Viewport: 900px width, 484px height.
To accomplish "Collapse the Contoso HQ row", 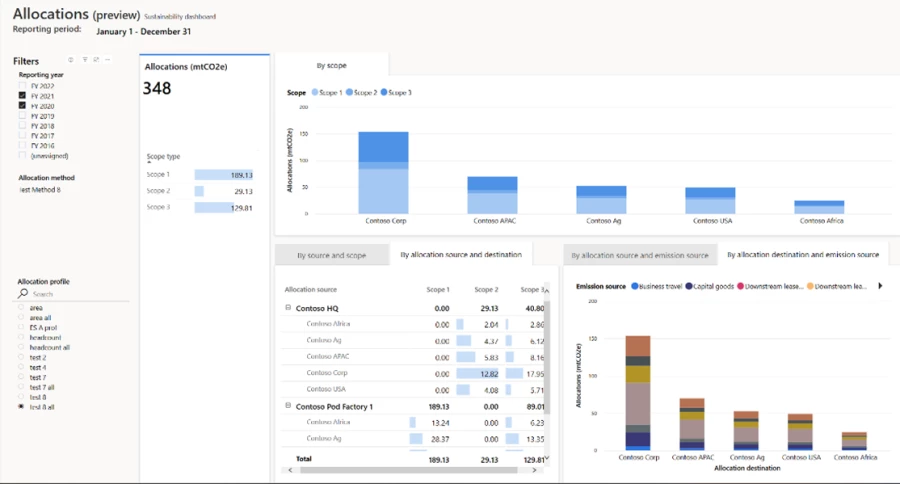I will tap(288, 309).
